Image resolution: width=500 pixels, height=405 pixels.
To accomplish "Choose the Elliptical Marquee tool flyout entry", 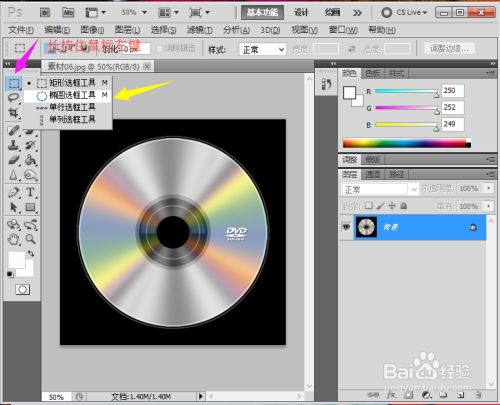I will tap(68, 95).
